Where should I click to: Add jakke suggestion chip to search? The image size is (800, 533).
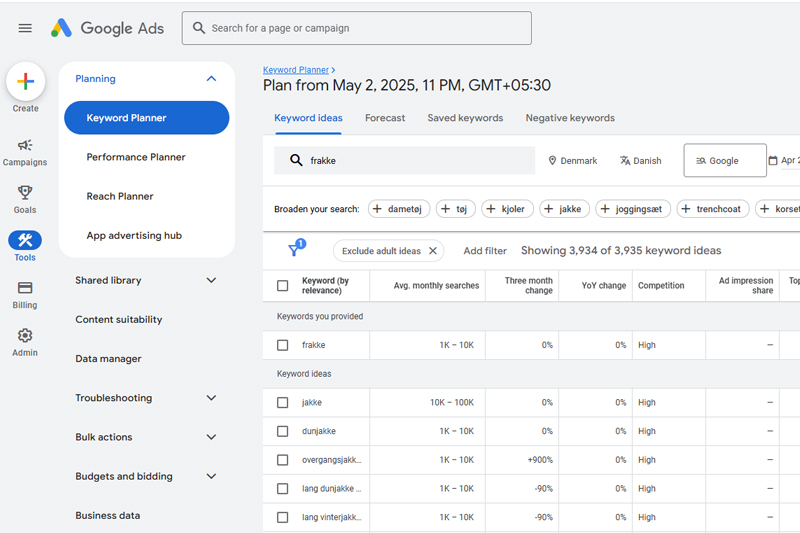pyautogui.click(x=564, y=209)
